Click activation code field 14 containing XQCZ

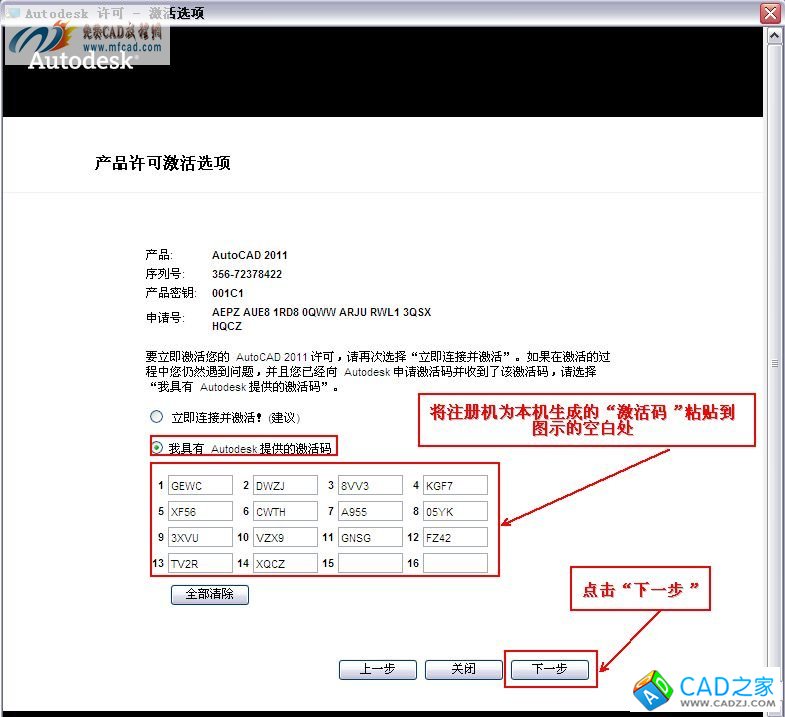tap(284, 564)
